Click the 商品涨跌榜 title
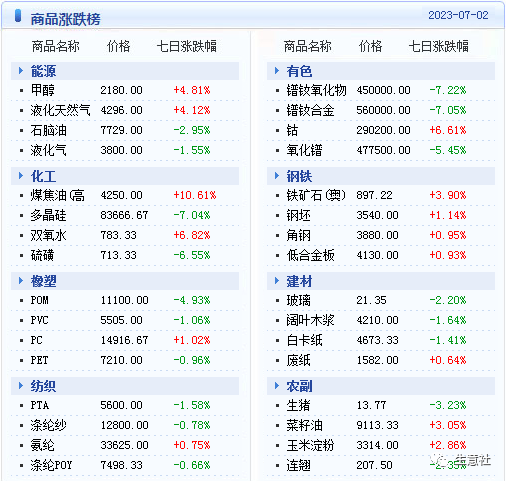This screenshot has width=506, height=481. coord(65,19)
